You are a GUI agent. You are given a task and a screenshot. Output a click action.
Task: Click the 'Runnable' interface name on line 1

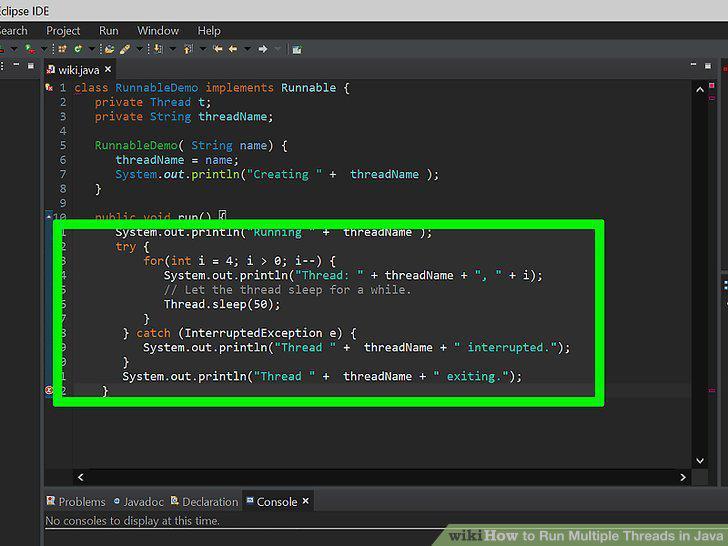coord(308,88)
